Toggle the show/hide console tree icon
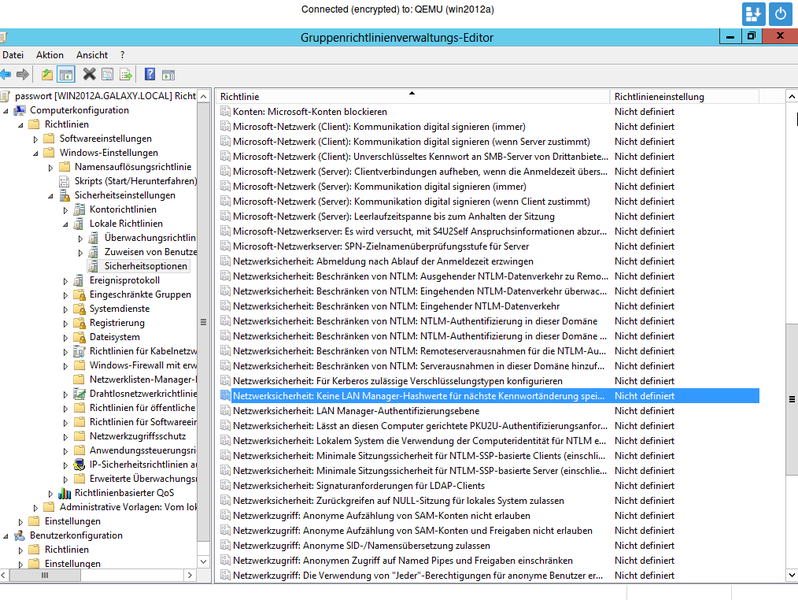Viewport: 798px width, 600px height. (66, 74)
